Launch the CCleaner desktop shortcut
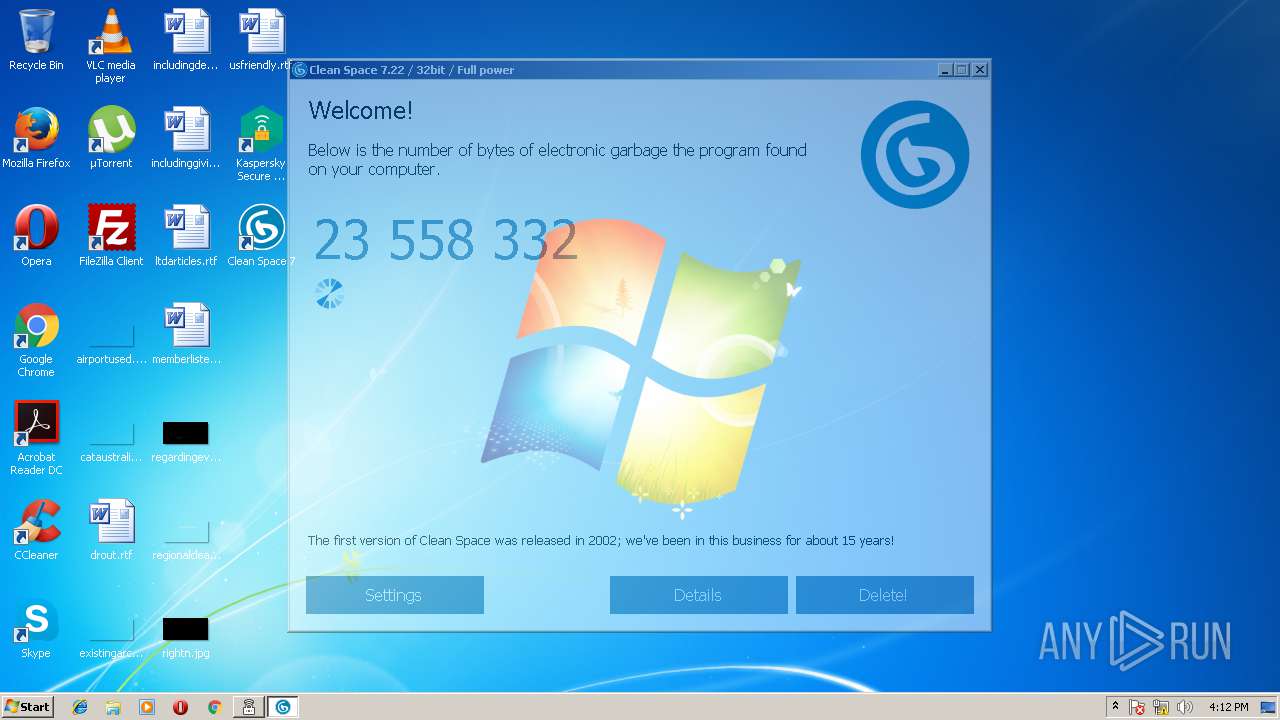 click(x=36, y=530)
